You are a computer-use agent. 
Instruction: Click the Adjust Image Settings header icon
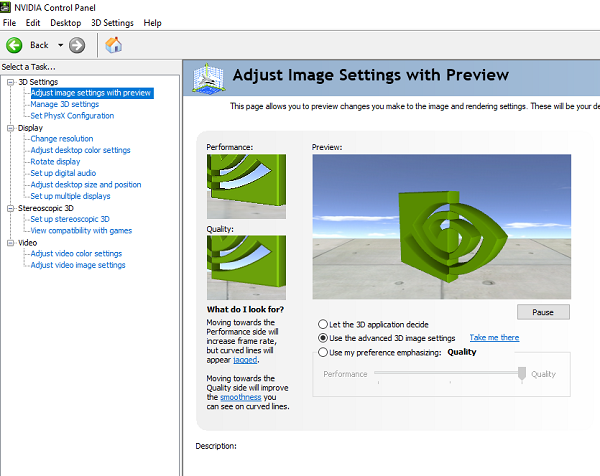[x=208, y=78]
